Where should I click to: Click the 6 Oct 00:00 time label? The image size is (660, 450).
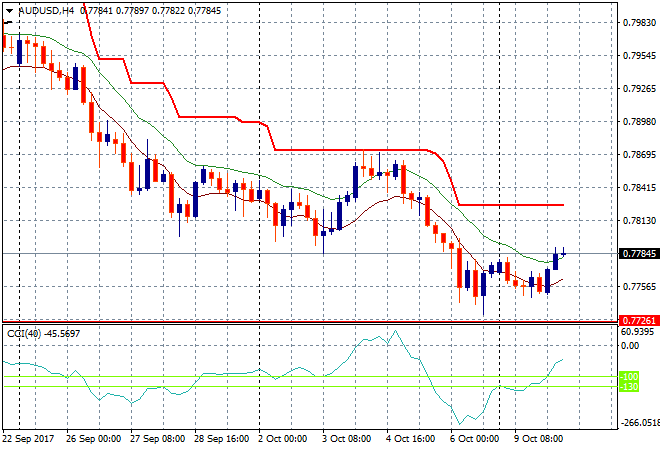click(474, 439)
